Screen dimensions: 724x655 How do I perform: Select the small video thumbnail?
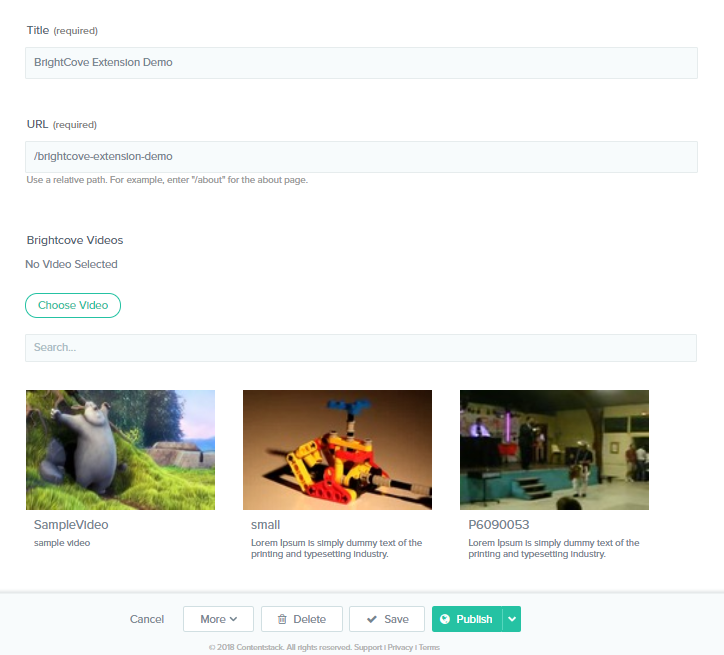click(x=338, y=450)
